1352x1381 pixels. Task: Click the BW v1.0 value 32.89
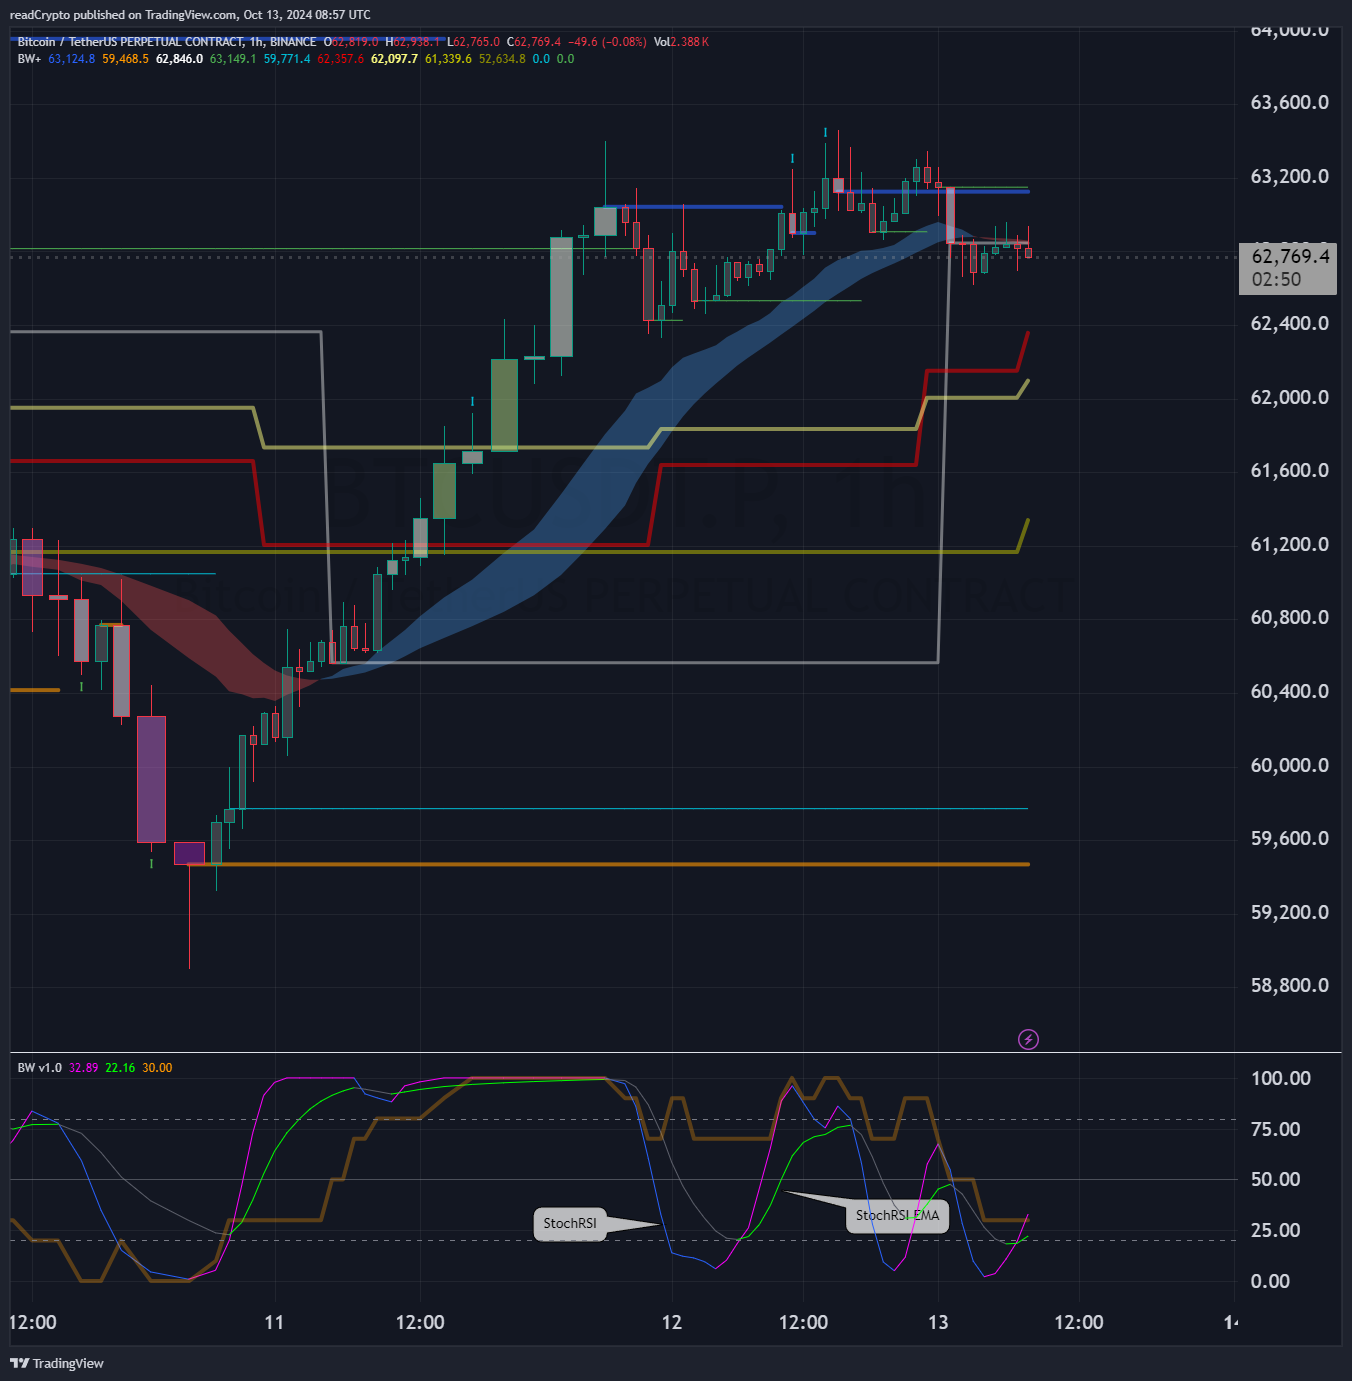click(x=83, y=1068)
